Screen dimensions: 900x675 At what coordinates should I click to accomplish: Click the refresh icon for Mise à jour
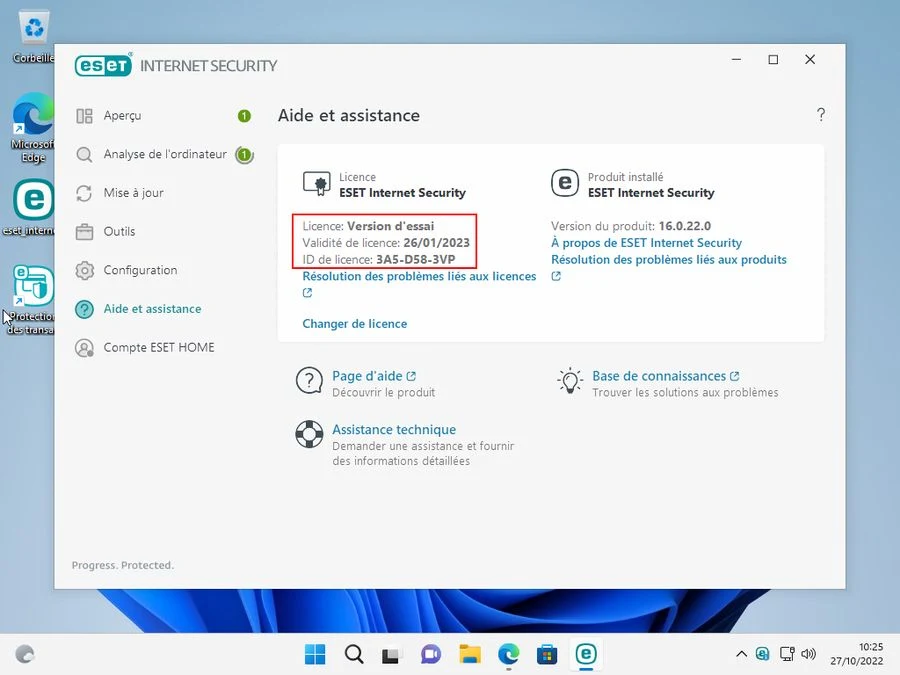coord(84,193)
